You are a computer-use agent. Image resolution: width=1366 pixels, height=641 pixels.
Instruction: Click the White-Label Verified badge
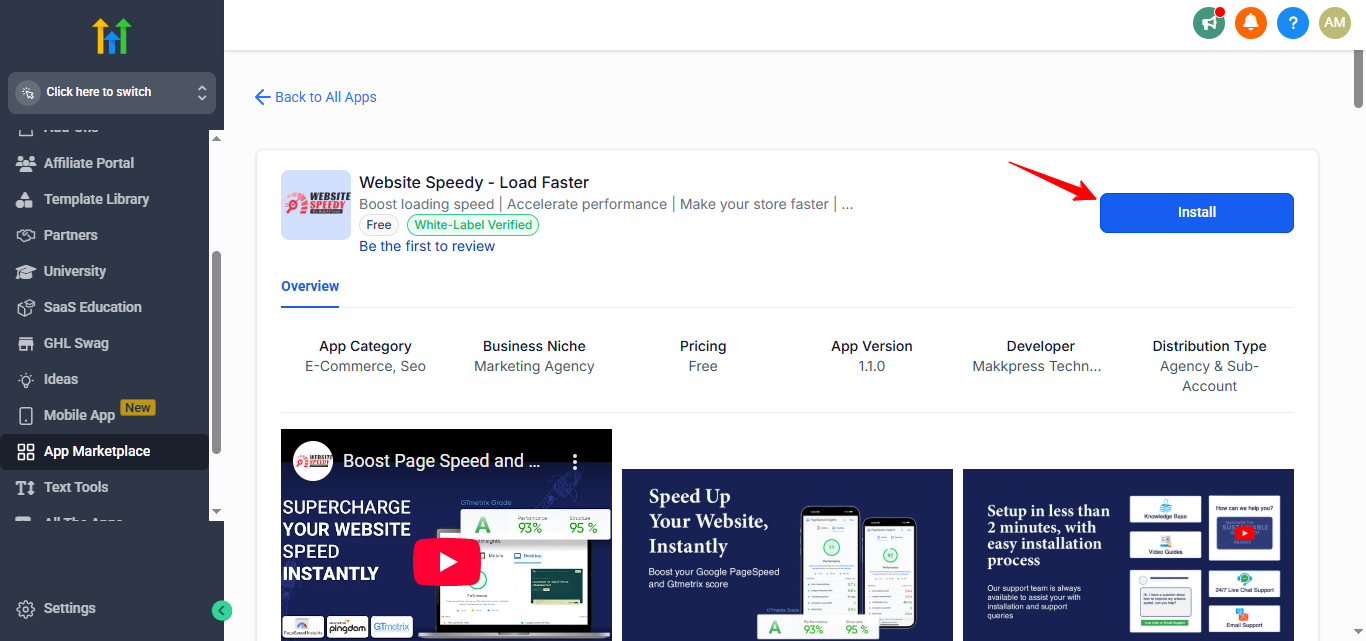(x=473, y=225)
